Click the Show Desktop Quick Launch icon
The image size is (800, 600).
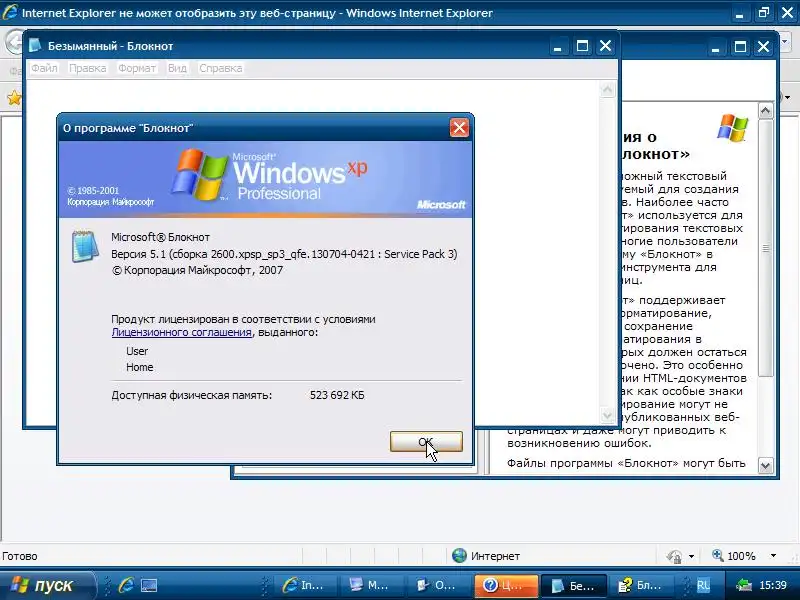[149, 585]
